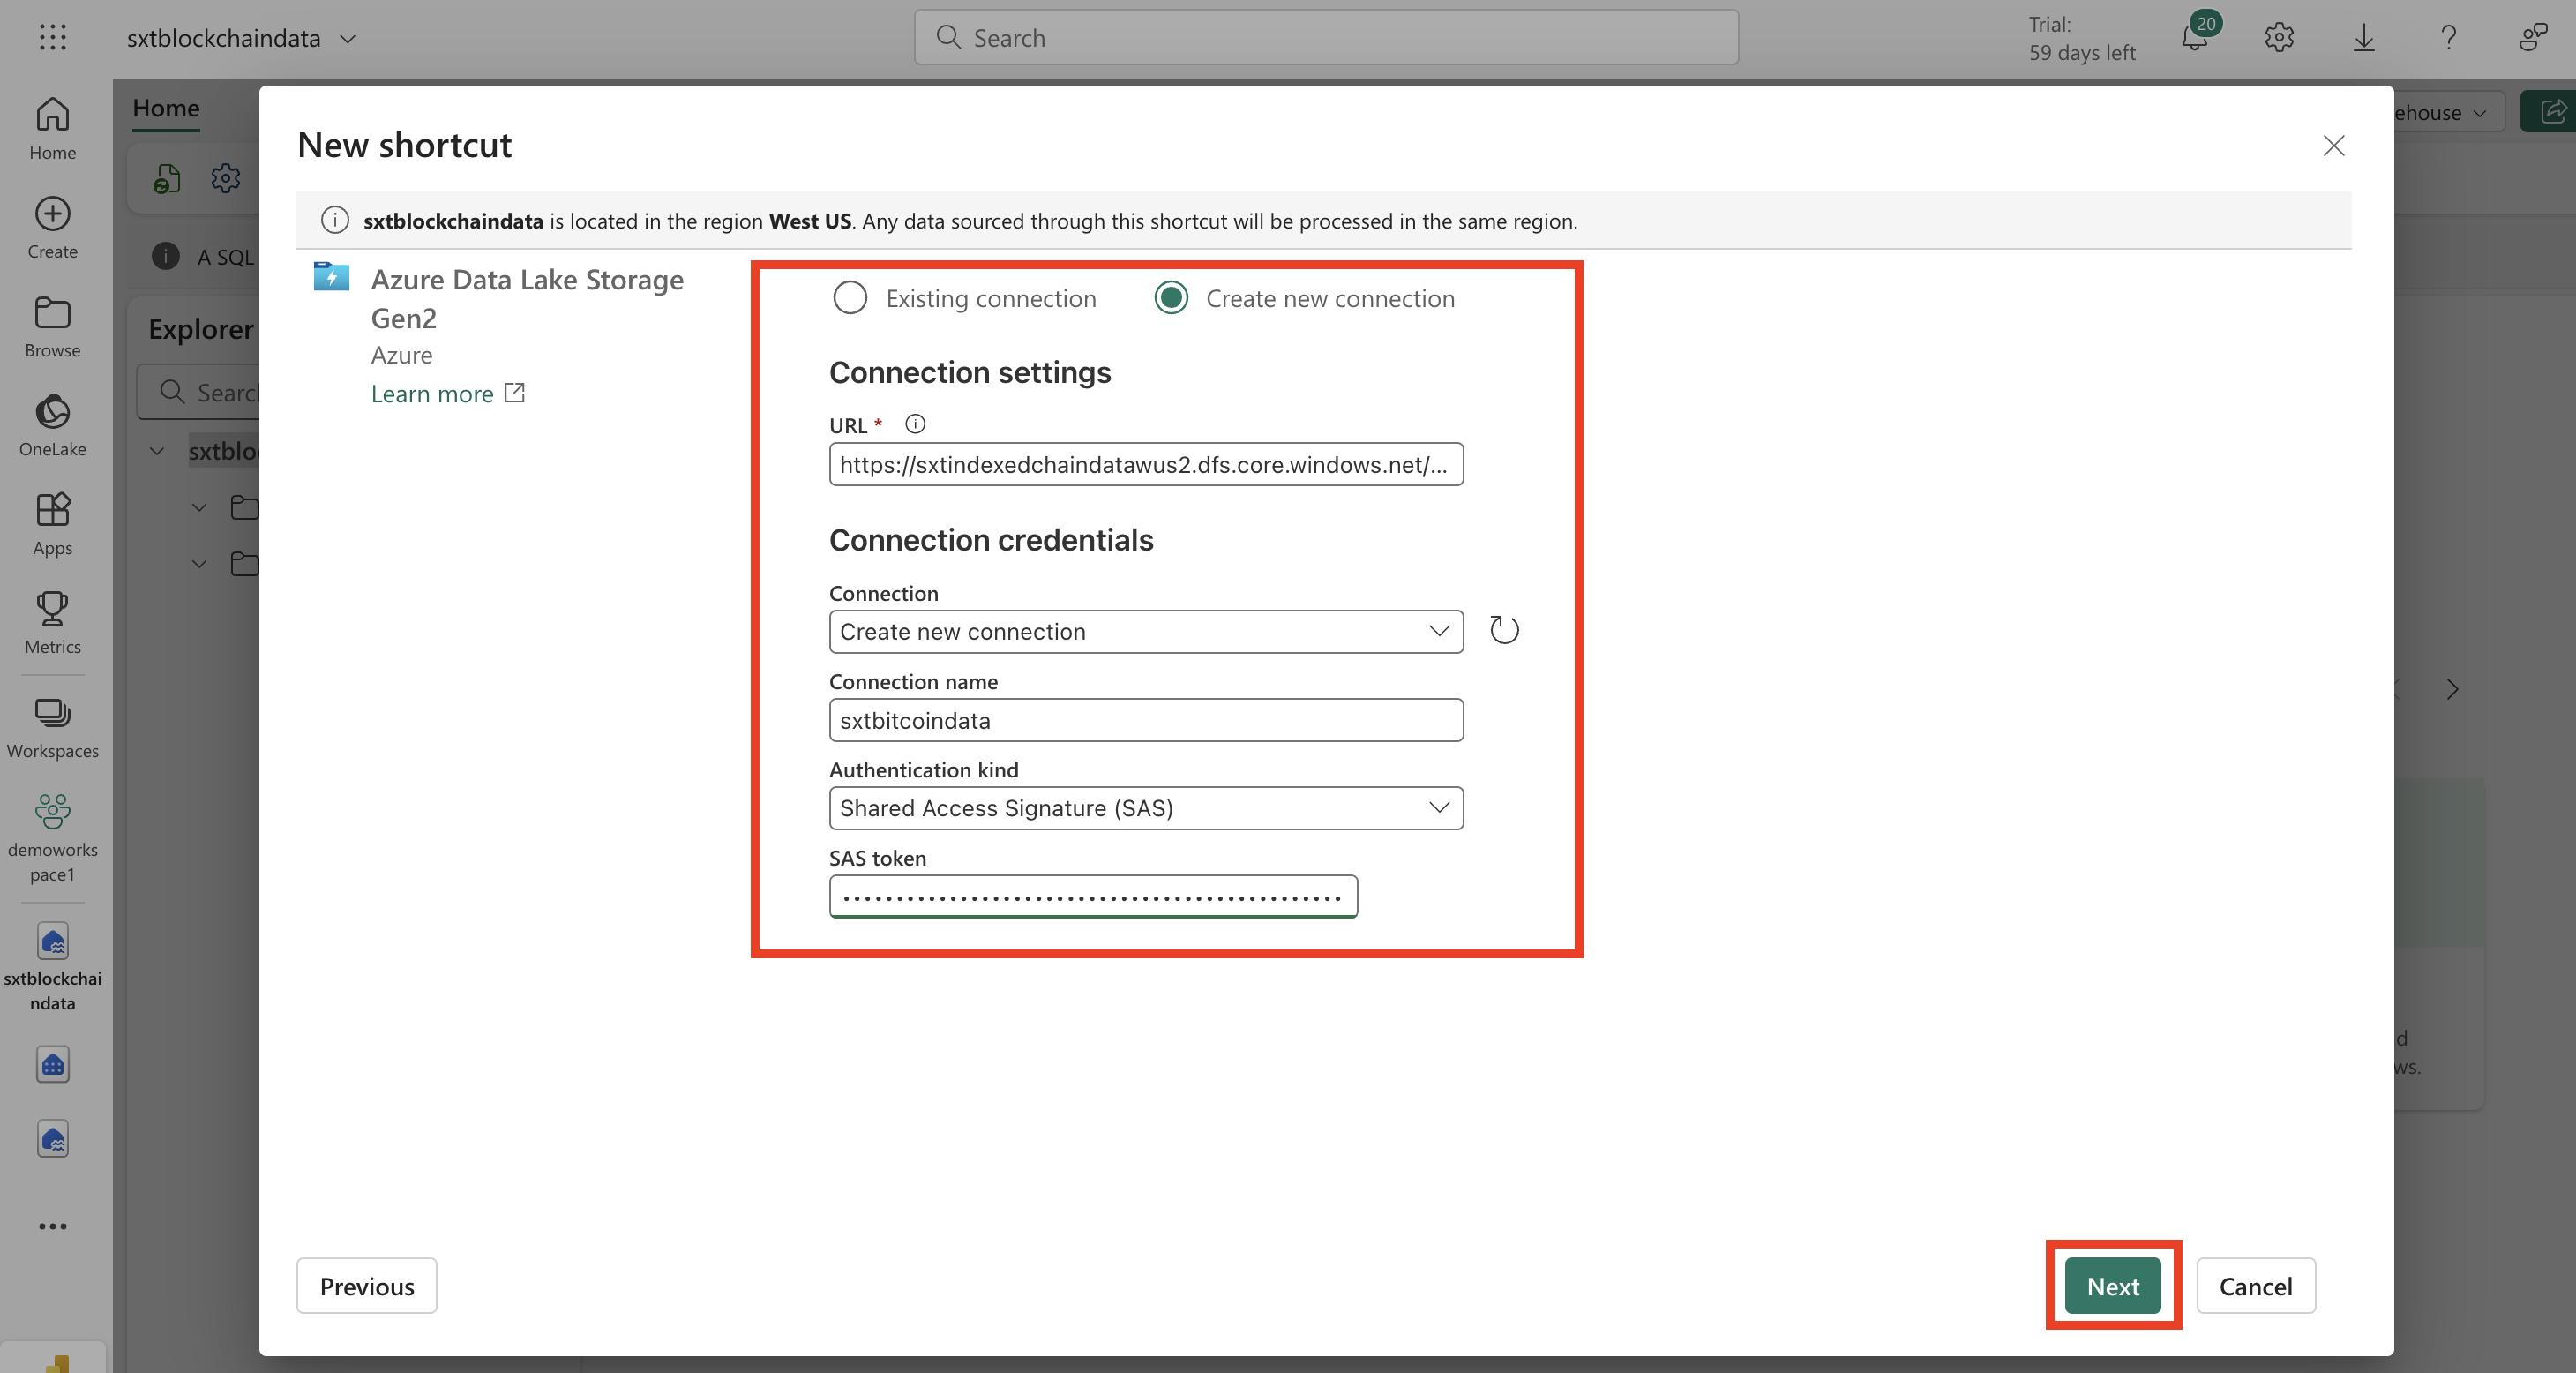The image size is (2576, 1373).
Task: Expand the sxtblockchaindata workspace name chevron
Action: 348,38
